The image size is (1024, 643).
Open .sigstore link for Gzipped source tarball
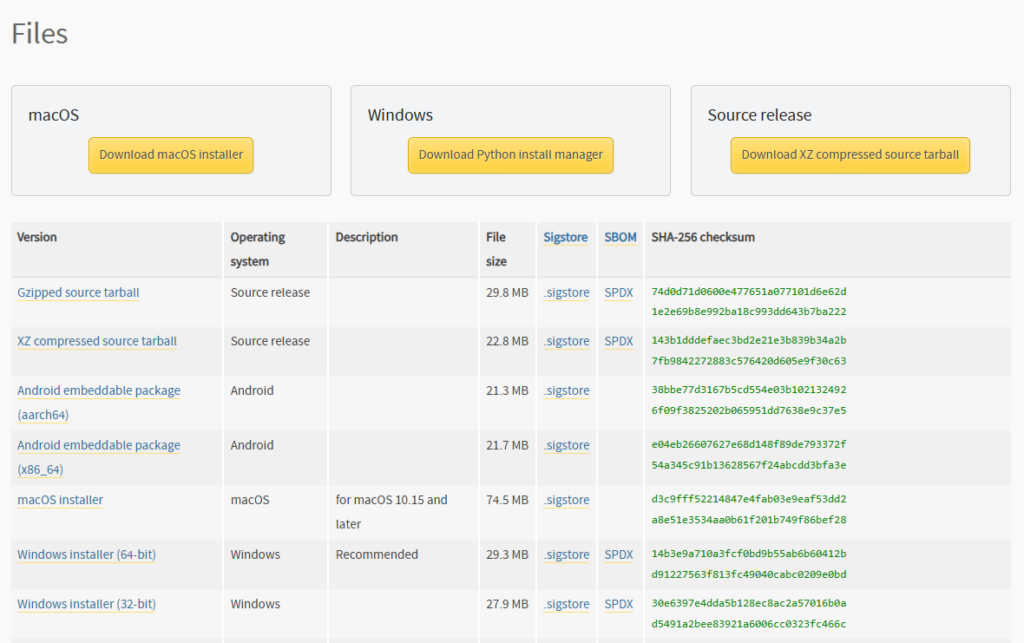[x=566, y=292]
